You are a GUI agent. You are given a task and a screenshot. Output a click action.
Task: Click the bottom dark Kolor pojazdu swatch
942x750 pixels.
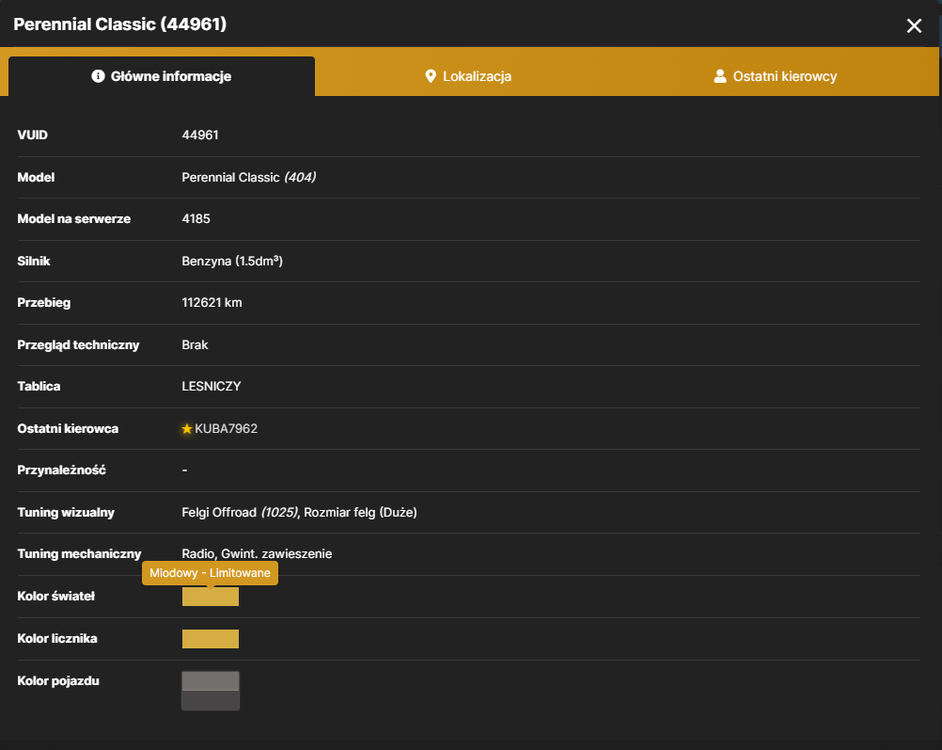[210, 701]
